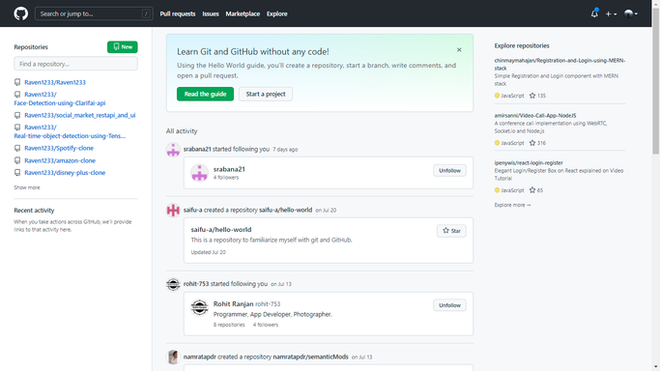This screenshot has width=660, height=371.
Task: Open Marketplace from the header
Action: pos(242,14)
